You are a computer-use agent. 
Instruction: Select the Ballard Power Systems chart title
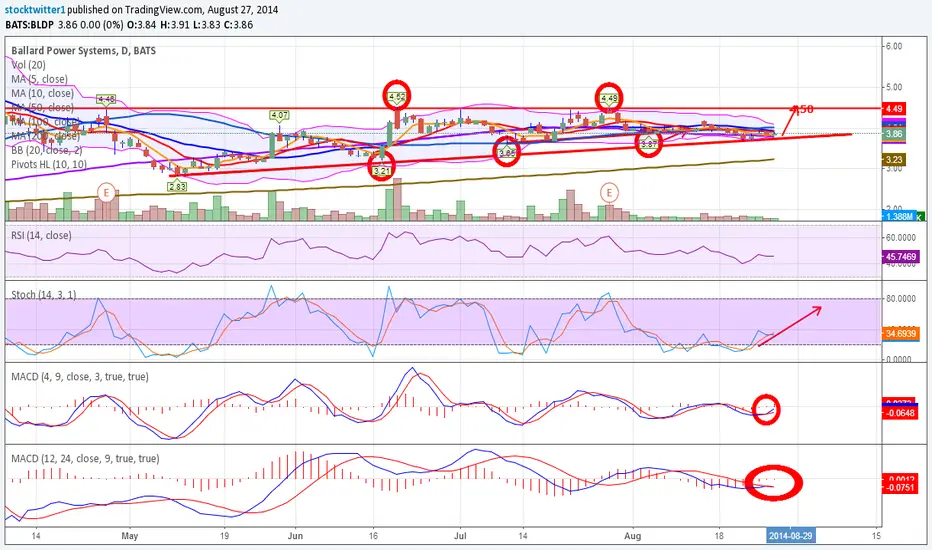[x=83, y=51]
